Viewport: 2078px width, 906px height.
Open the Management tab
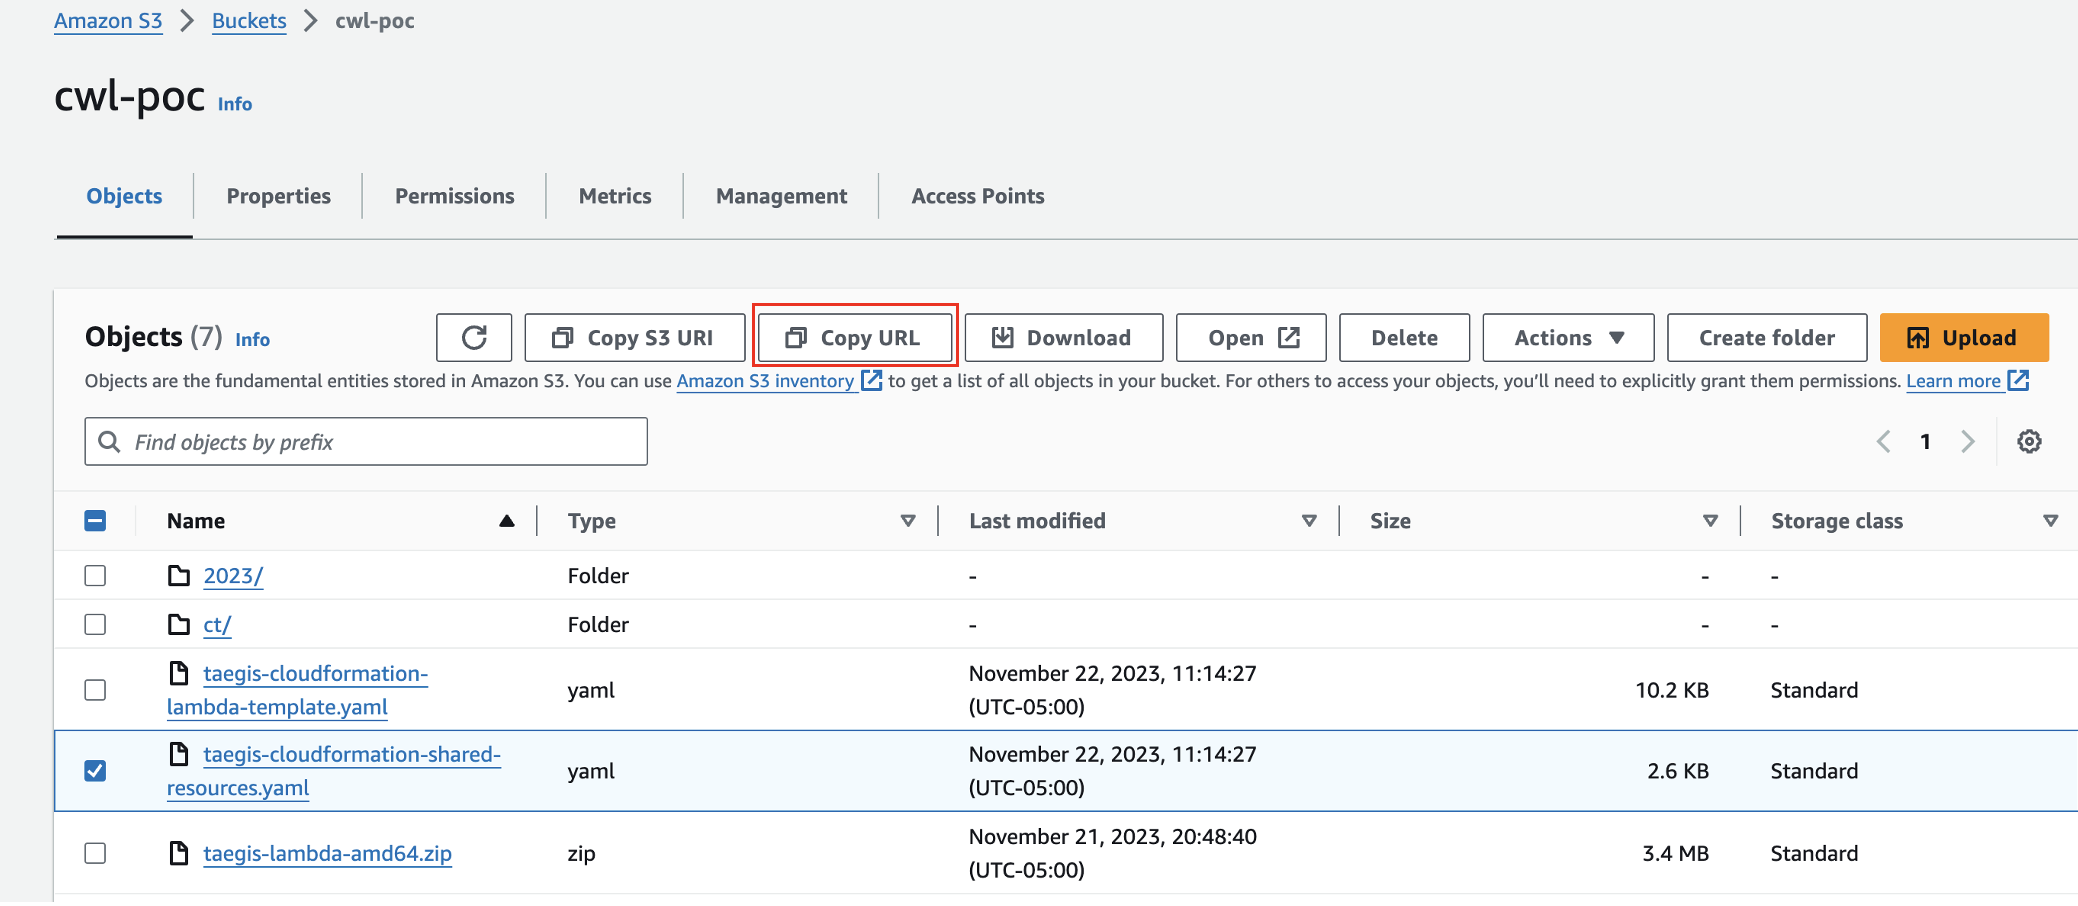[x=781, y=196]
